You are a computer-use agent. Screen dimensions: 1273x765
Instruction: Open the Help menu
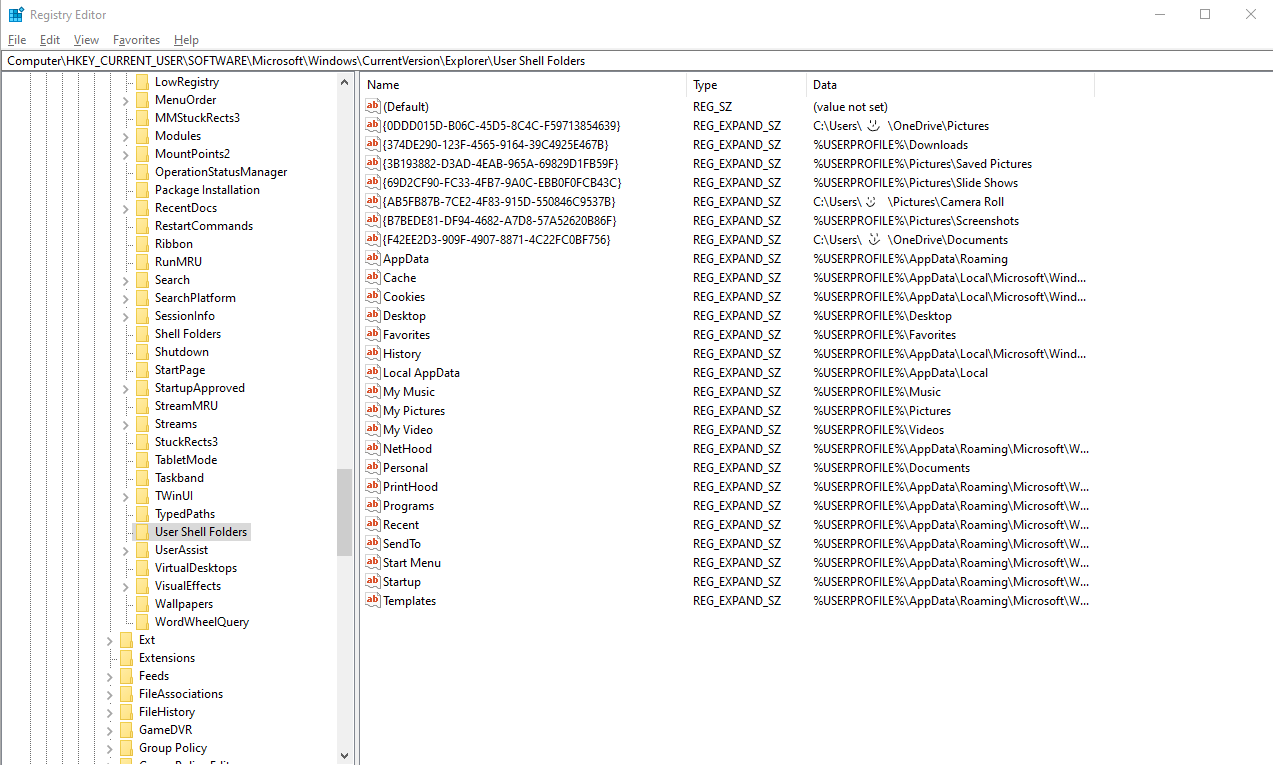pos(186,40)
